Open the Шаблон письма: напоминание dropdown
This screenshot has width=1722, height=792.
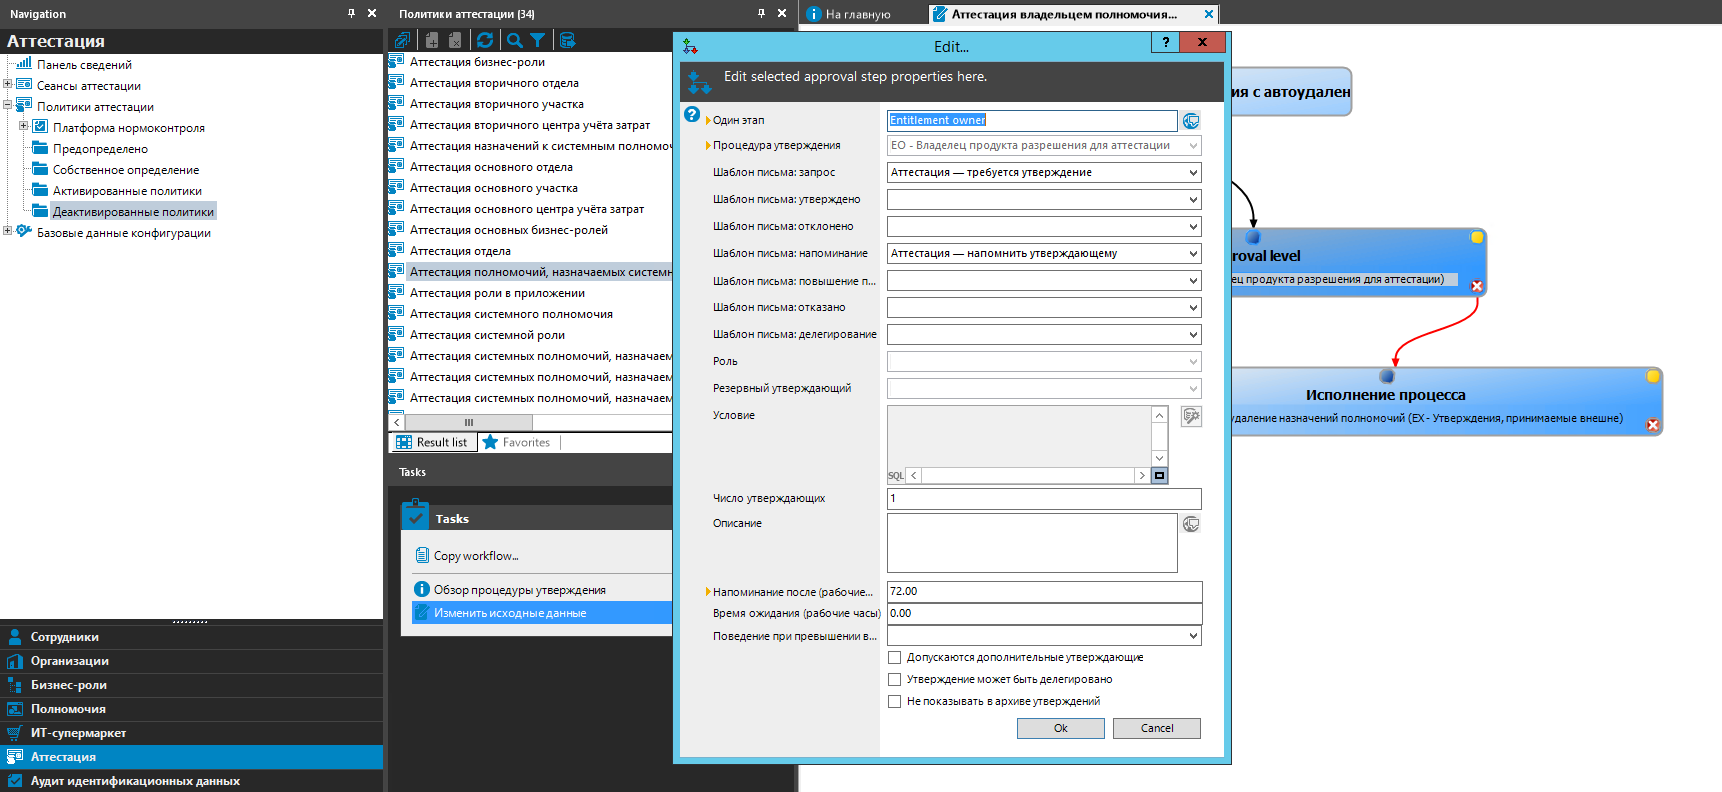(1193, 254)
